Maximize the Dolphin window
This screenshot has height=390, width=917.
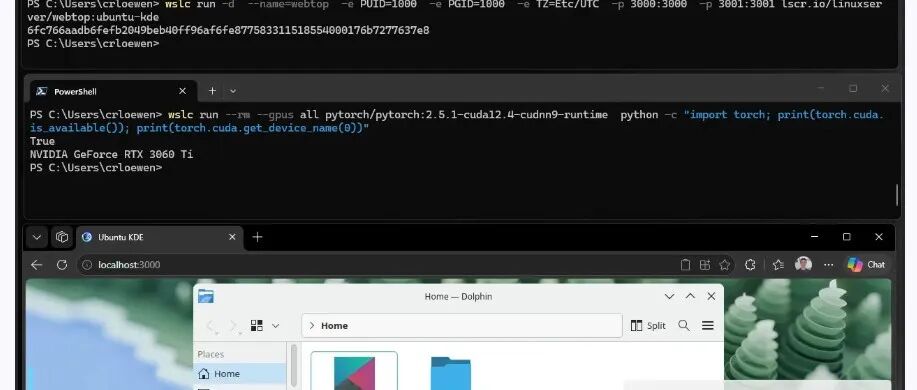690,296
